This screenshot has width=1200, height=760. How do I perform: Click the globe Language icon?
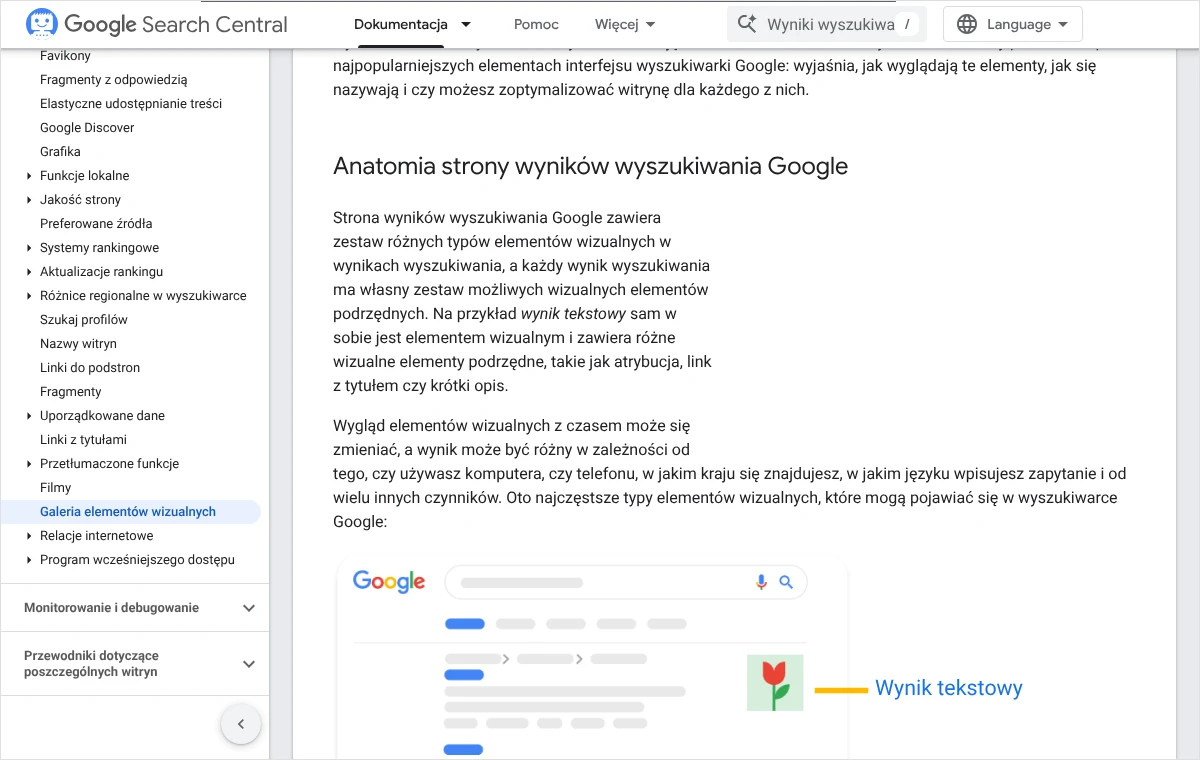click(x=966, y=24)
